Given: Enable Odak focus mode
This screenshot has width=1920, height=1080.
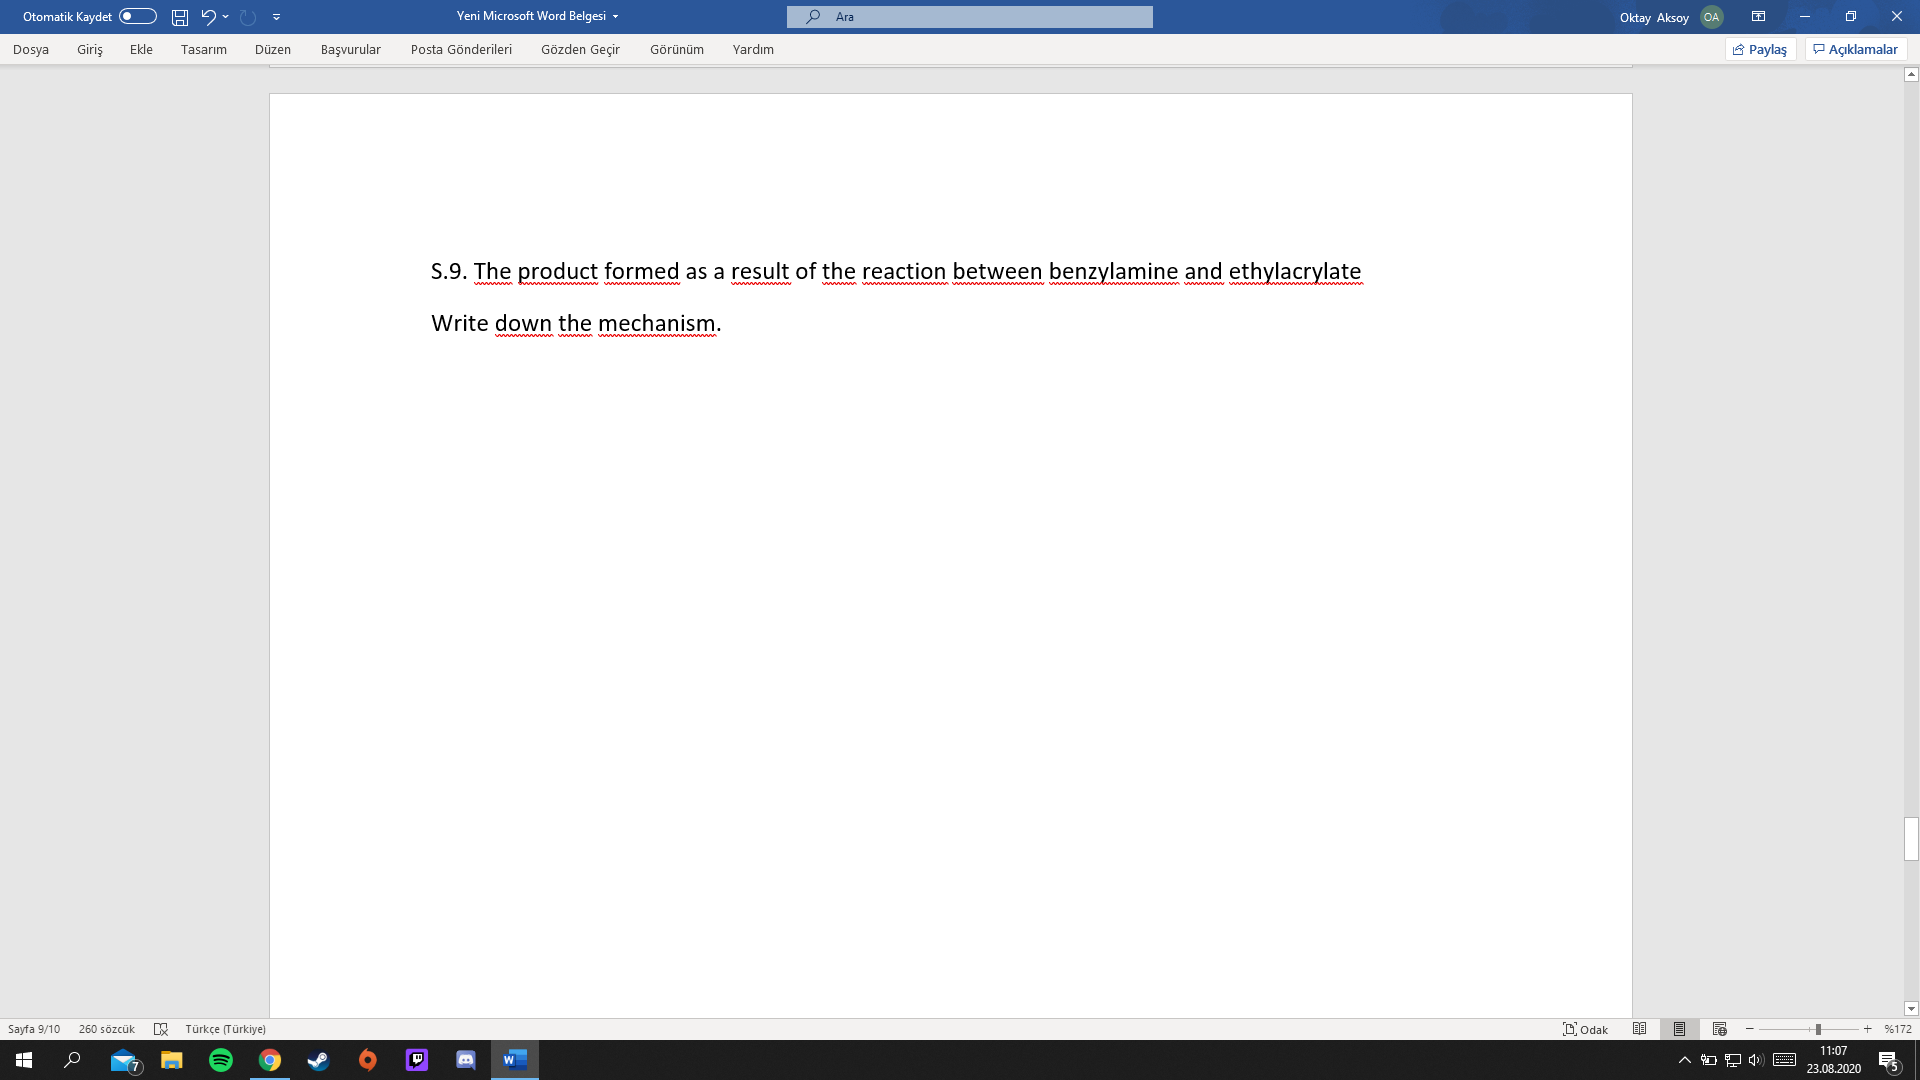Looking at the screenshot, I should click(x=1586, y=1029).
